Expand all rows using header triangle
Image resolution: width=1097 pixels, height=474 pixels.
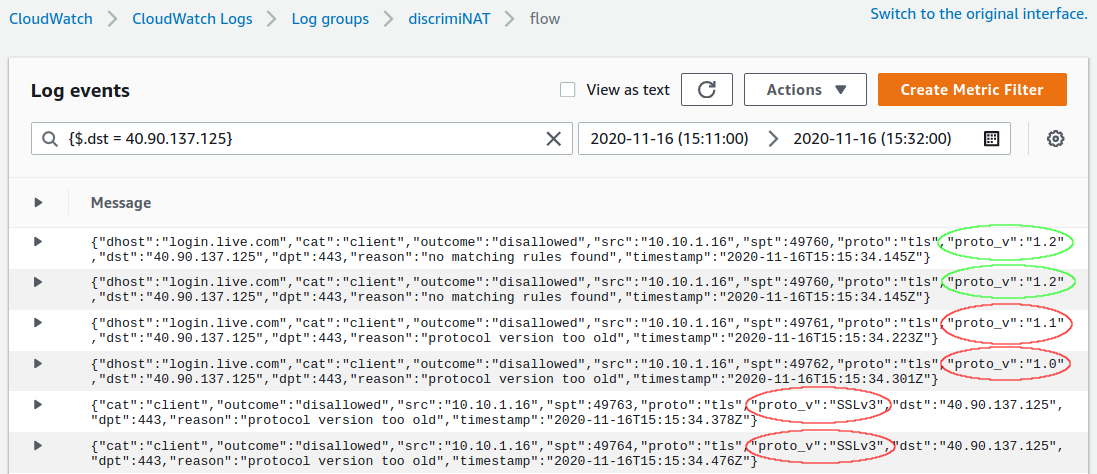[x=38, y=203]
